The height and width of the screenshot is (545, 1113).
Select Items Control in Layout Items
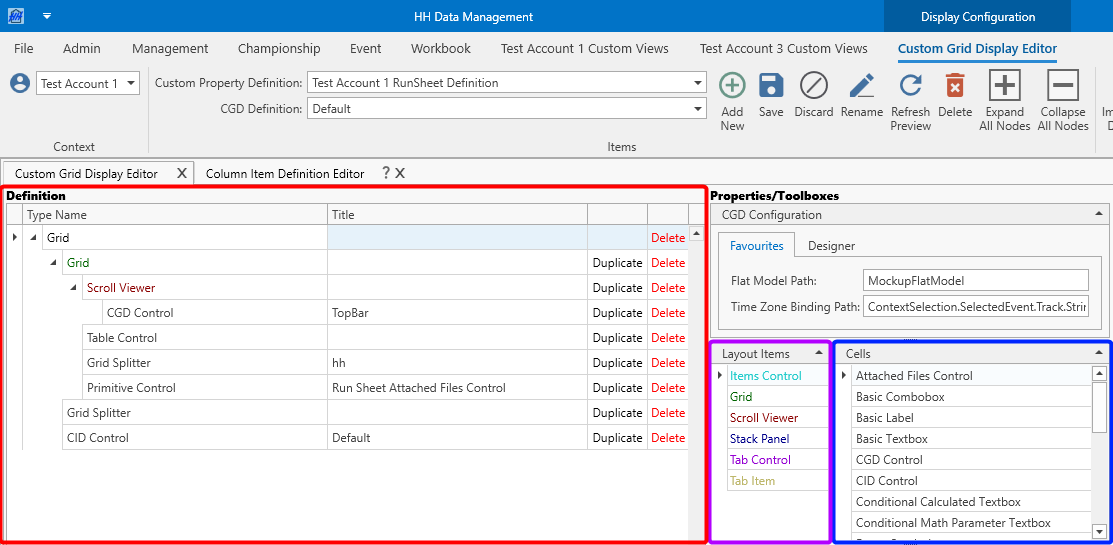(777, 375)
